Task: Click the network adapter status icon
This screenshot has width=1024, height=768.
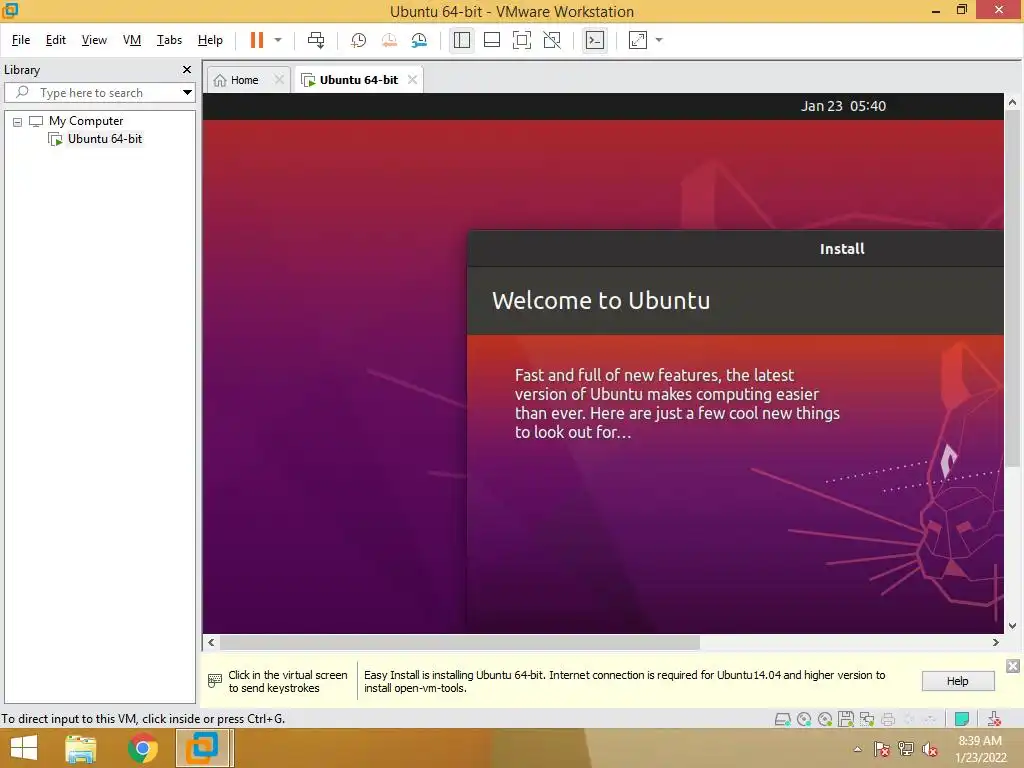Action: [867, 720]
